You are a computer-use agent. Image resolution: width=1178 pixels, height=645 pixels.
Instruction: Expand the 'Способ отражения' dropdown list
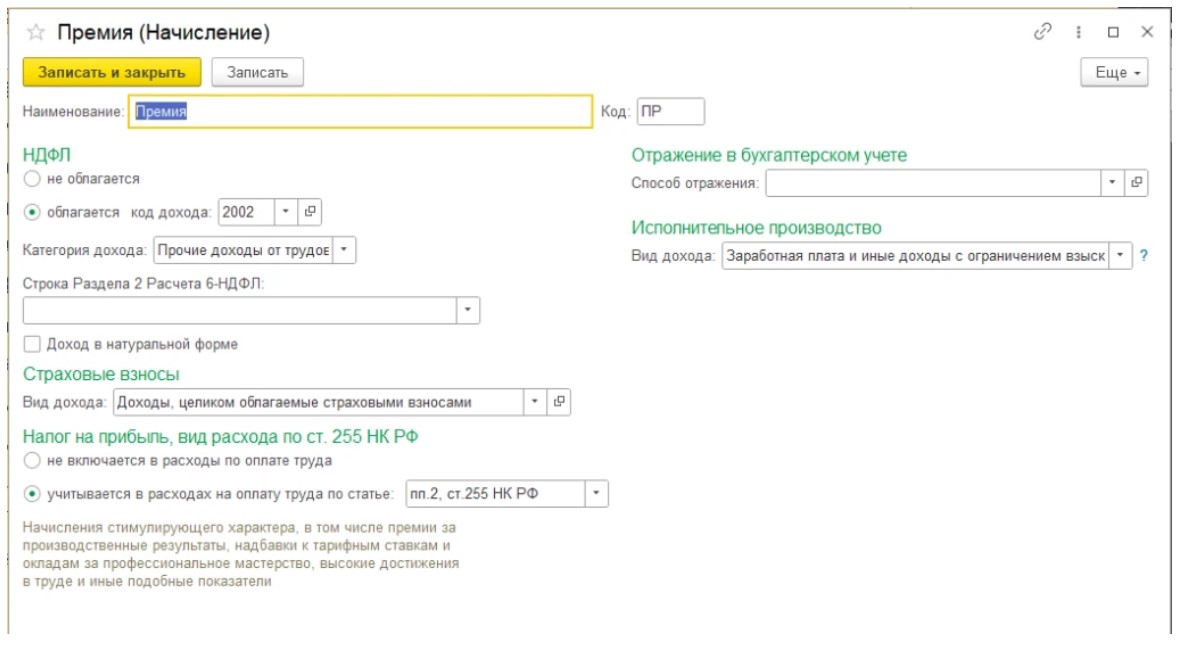pos(1113,183)
